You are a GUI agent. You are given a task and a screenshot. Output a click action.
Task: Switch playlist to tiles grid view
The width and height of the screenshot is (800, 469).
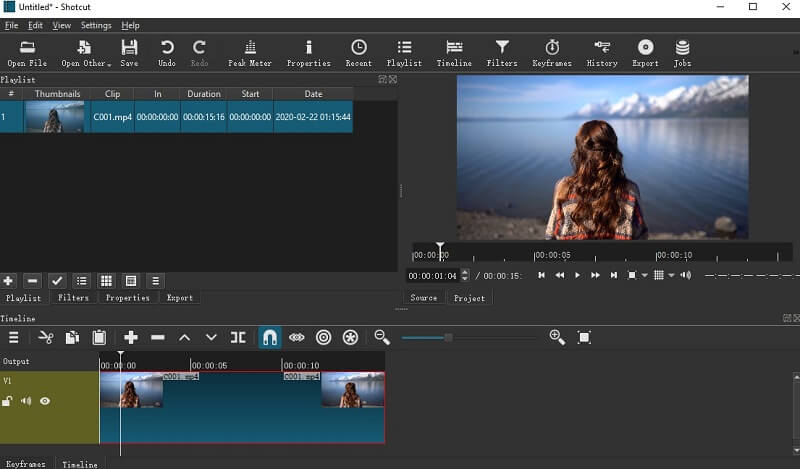[106, 281]
